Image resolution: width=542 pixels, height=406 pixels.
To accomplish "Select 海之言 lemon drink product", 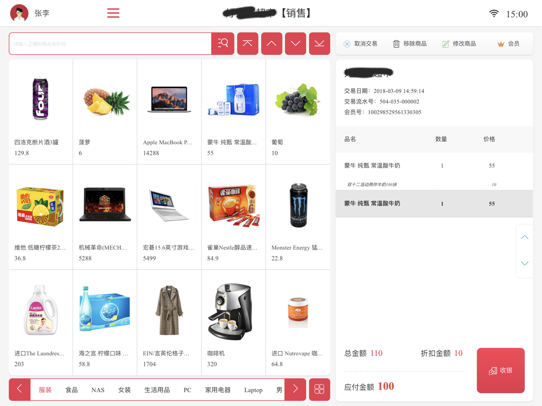I will click(105, 322).
